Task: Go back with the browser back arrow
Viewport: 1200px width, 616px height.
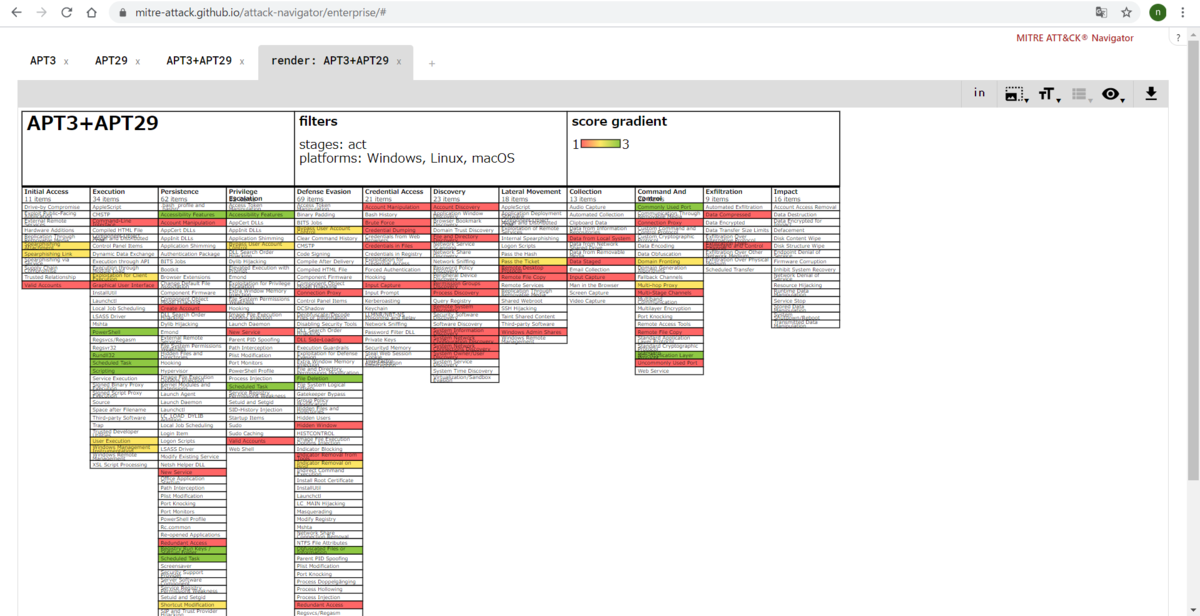Action: 16,13
